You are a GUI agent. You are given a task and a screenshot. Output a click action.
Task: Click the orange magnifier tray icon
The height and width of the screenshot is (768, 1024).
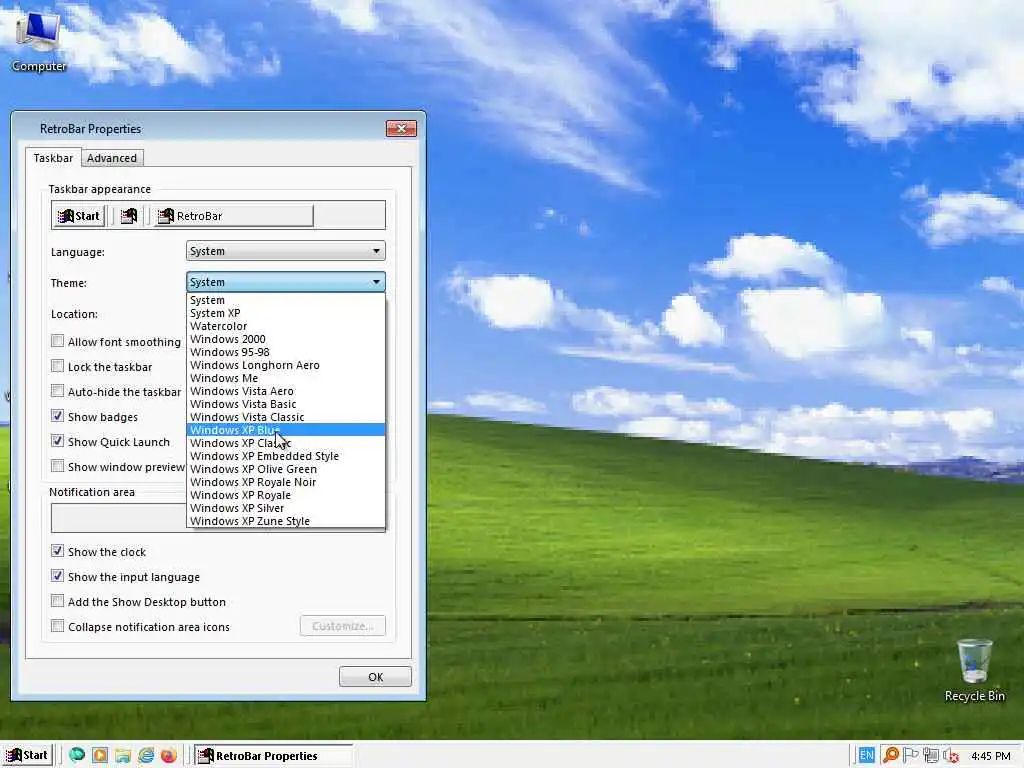click(890, 755)
